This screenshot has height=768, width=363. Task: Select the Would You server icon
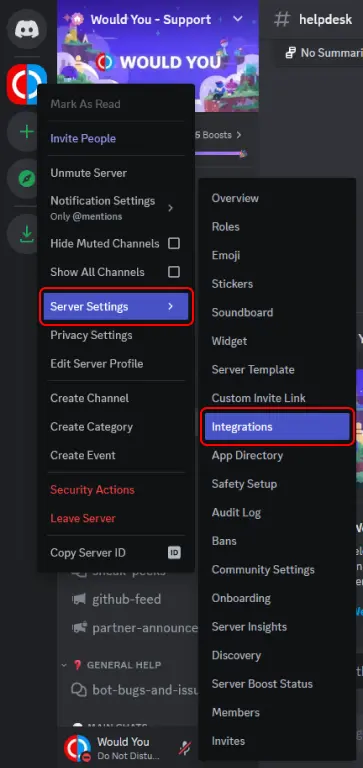pos(27,84)
